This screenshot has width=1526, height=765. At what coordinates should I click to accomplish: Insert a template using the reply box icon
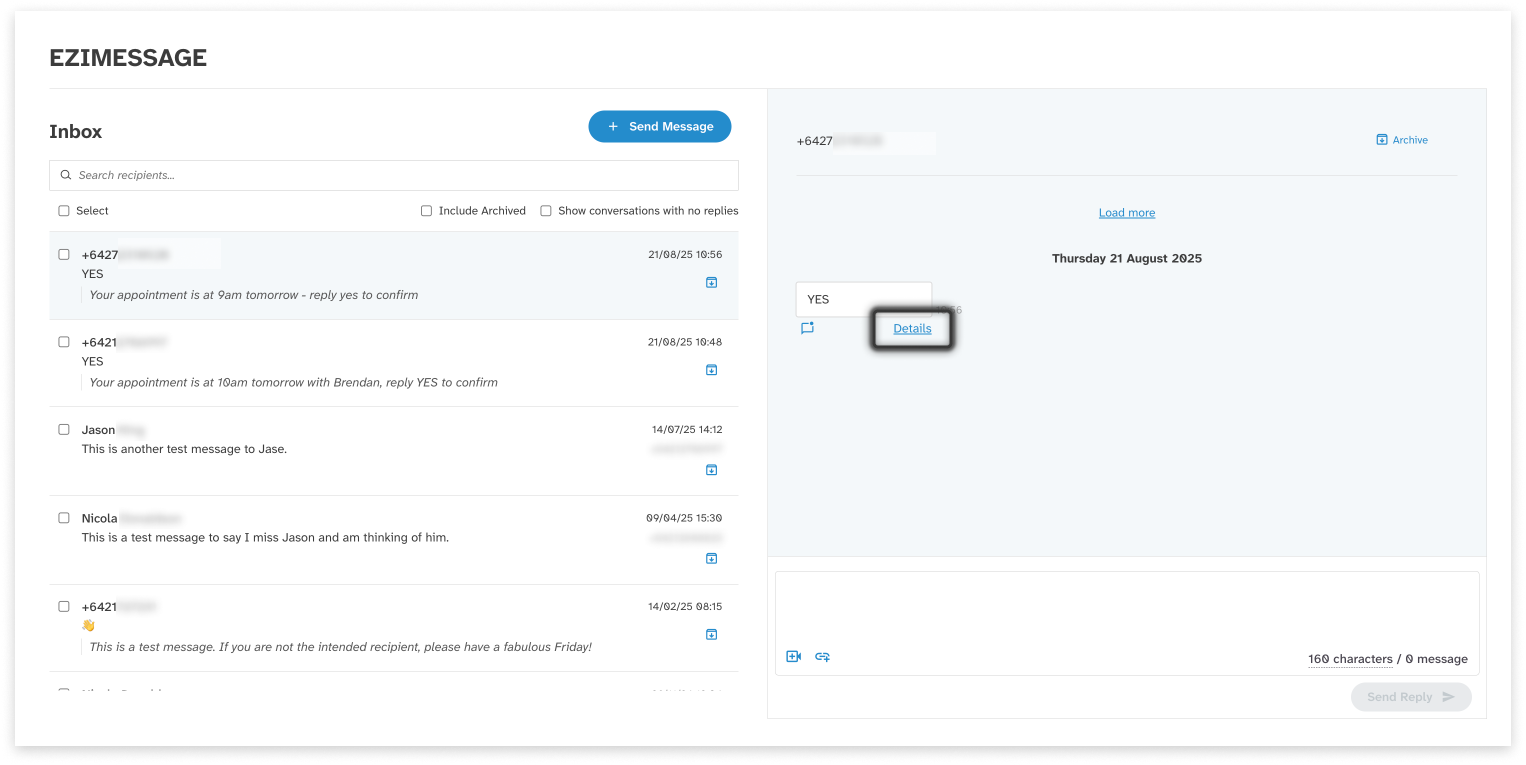(x=793, y=657)
